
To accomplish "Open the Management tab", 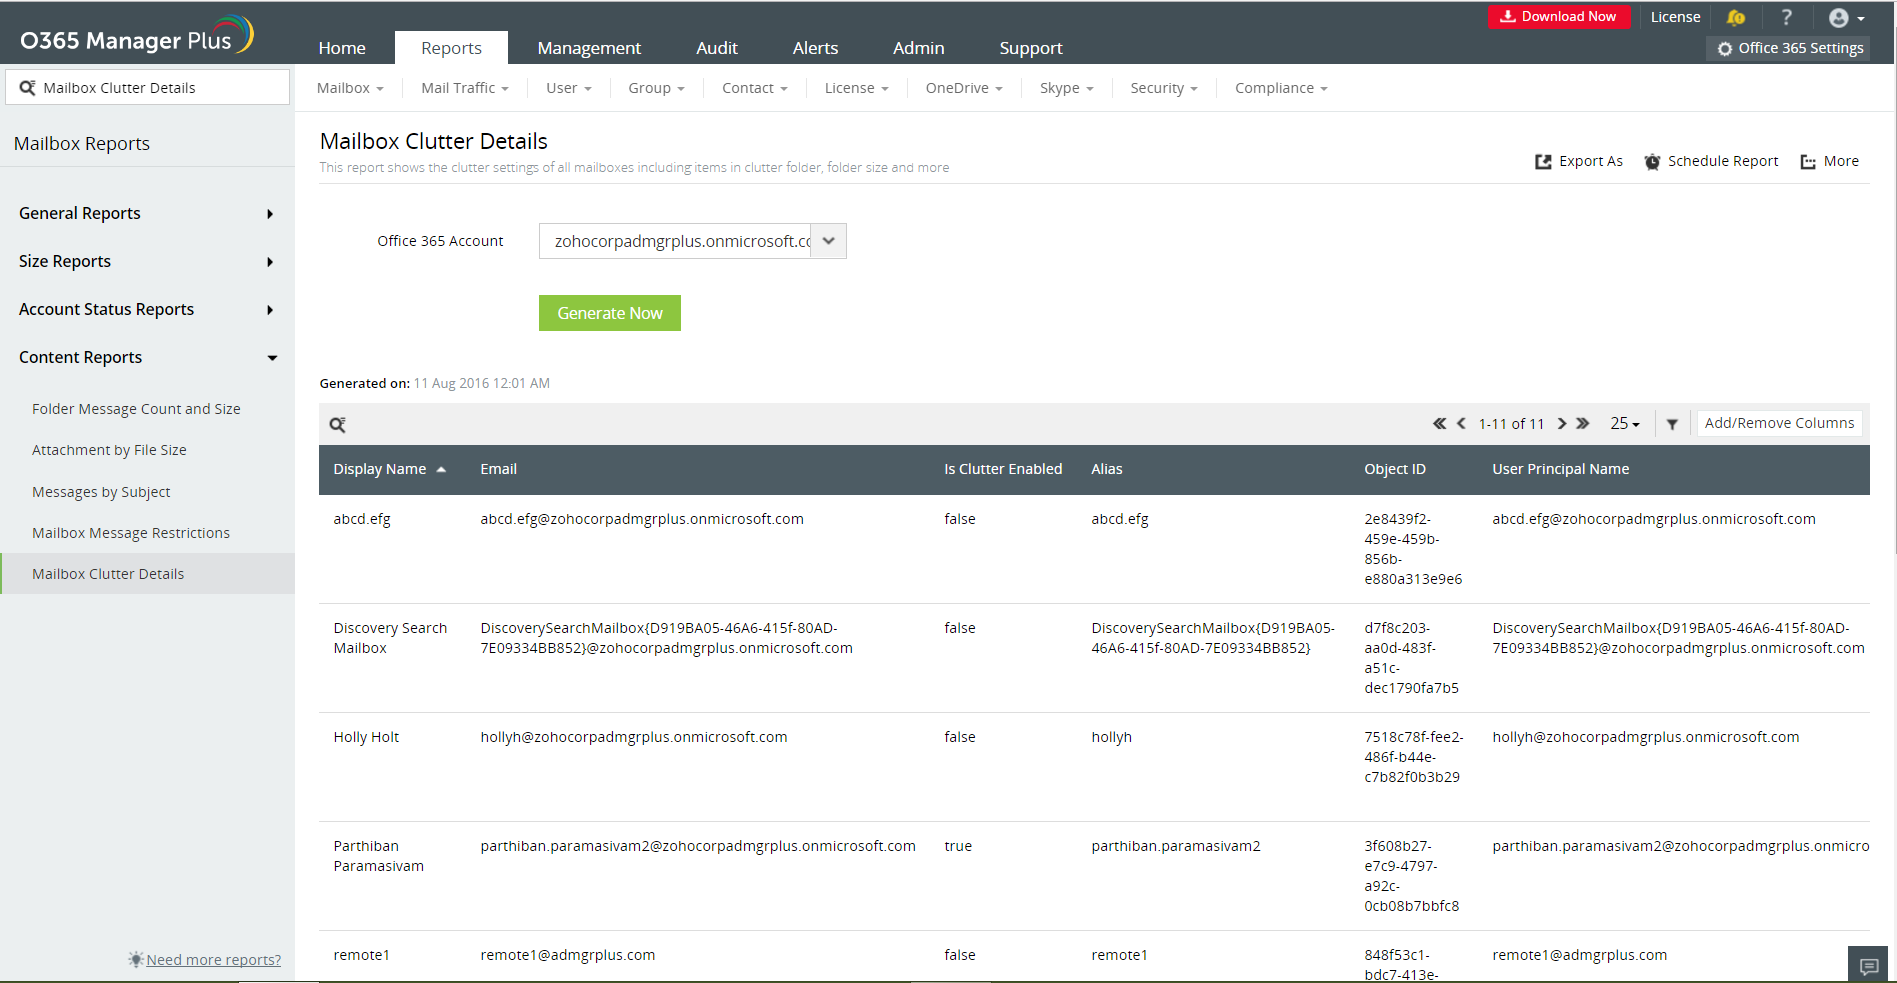I will [x=589, y=48].
